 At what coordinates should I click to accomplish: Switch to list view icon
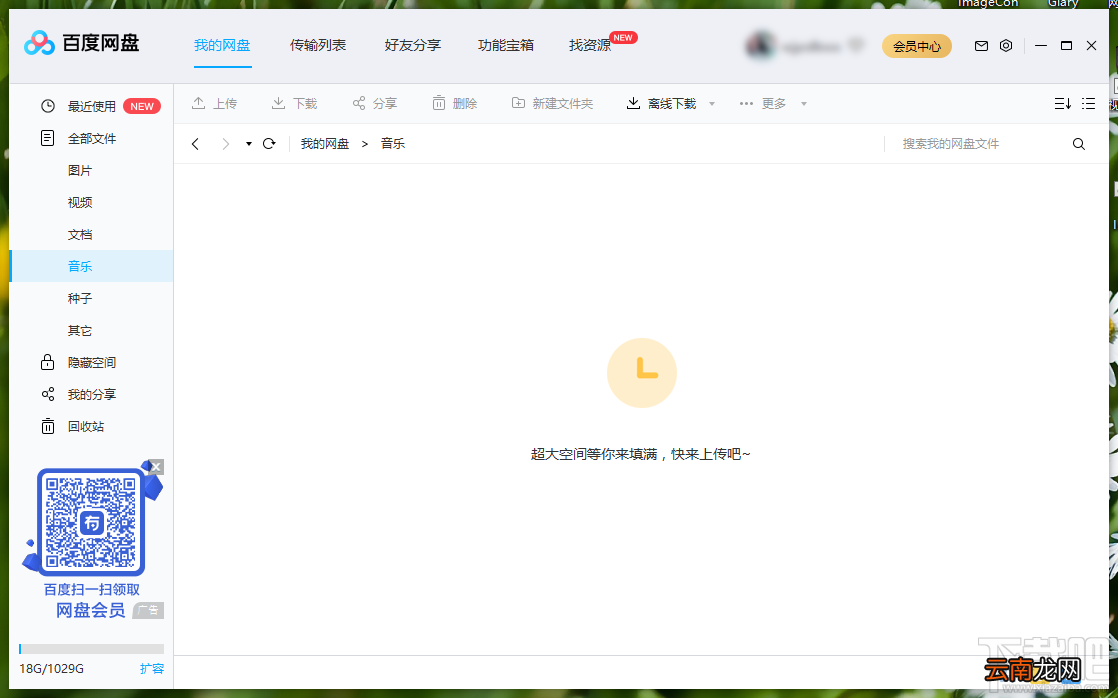[1088, 103]
